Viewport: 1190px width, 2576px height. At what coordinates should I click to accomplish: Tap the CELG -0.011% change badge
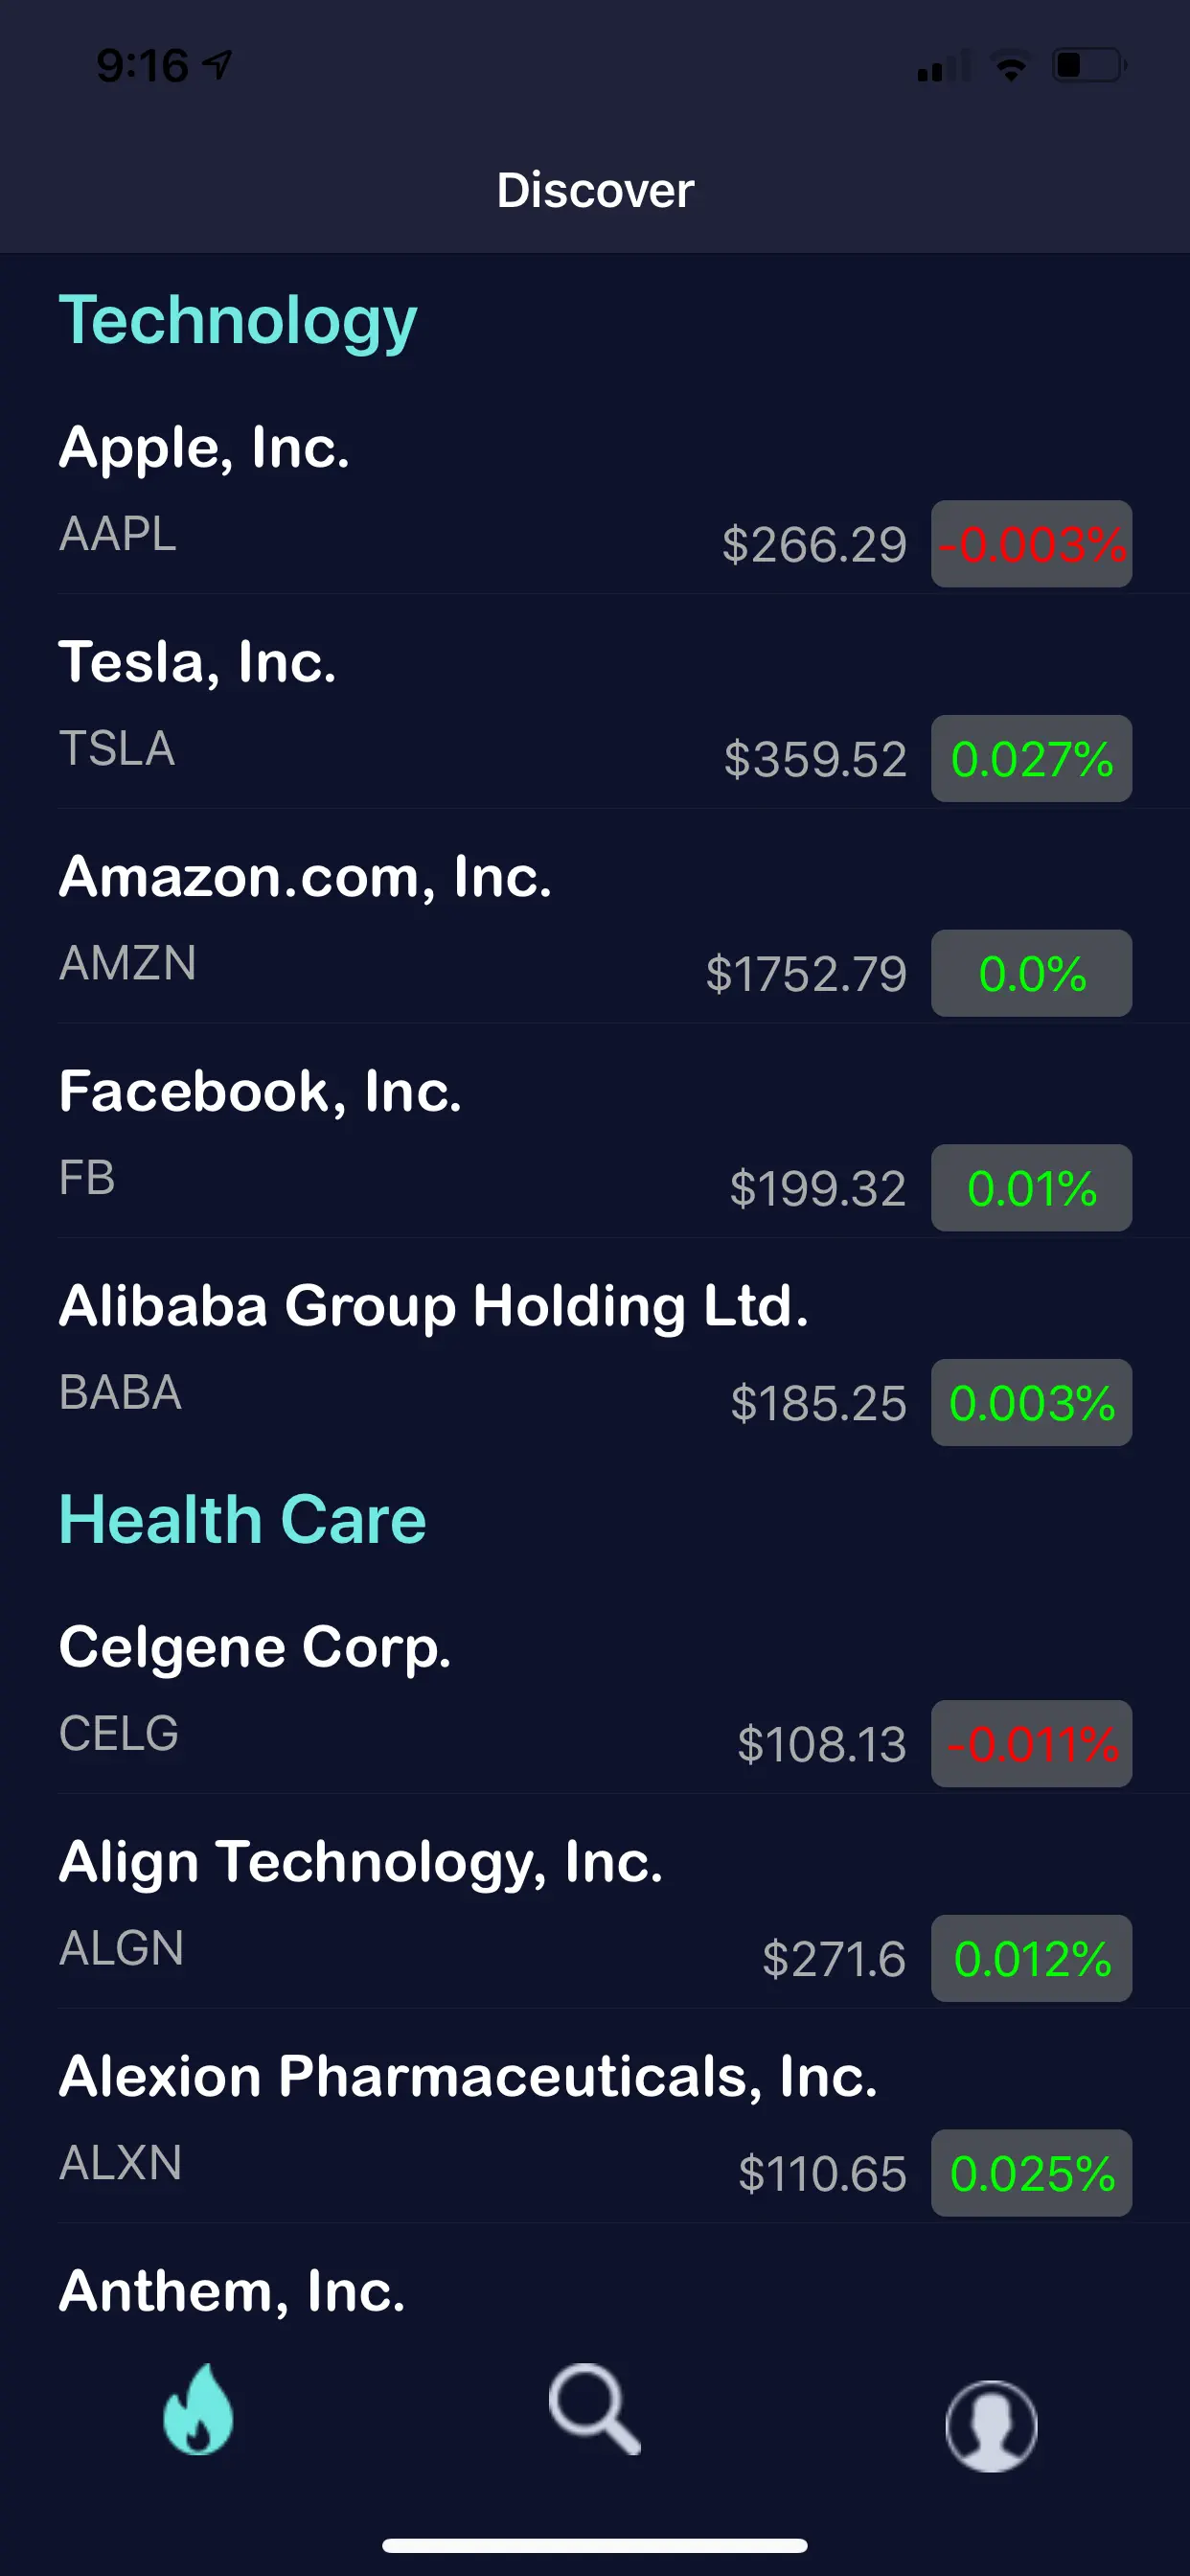(x=1031, y=1744)
